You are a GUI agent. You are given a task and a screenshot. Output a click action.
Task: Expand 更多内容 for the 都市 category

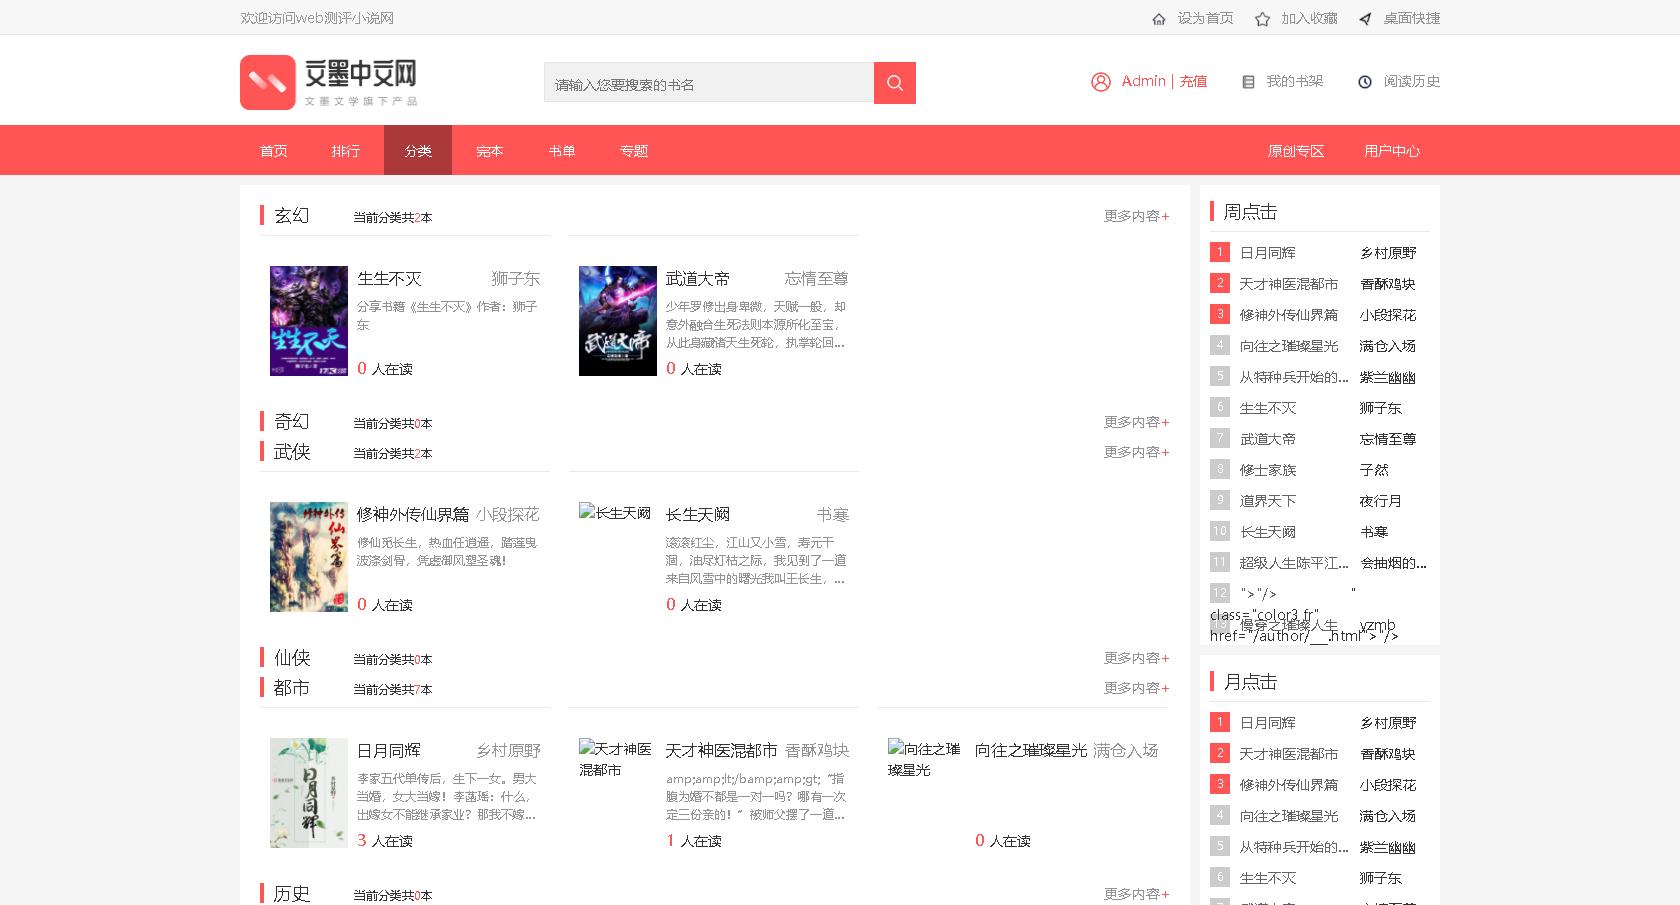coord(1135,688)
